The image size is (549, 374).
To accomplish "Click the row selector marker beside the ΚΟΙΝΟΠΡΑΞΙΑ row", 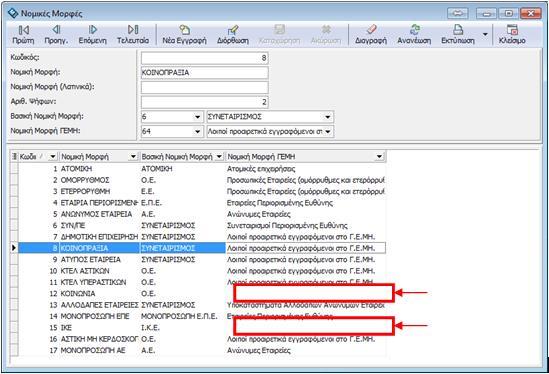I will (x=14, y=248).
